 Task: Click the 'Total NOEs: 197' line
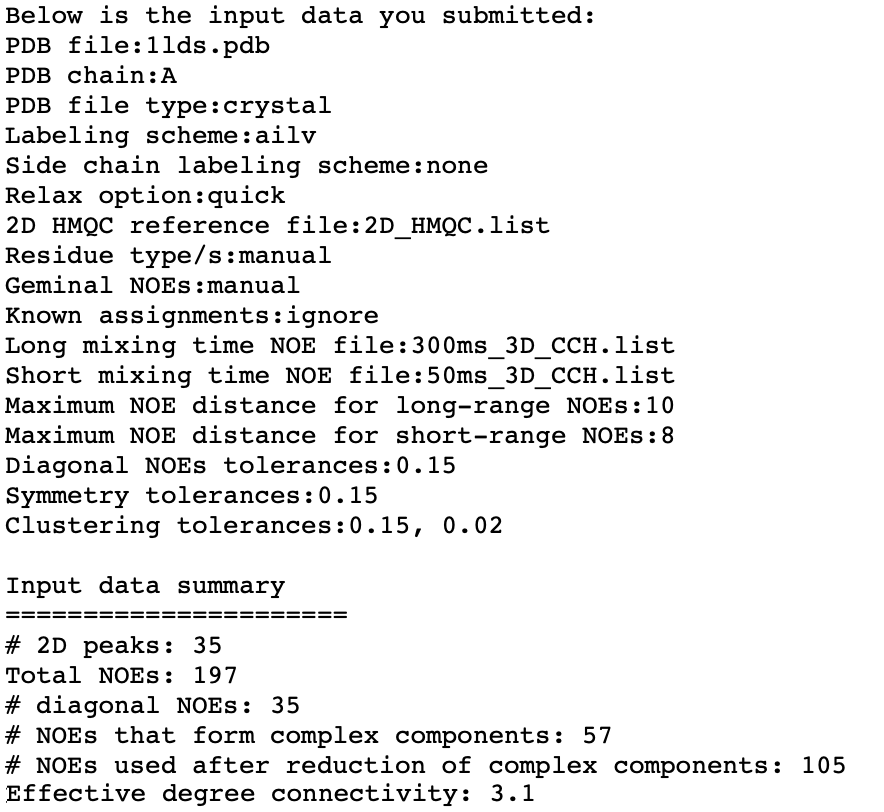pyautogui.click(x=122, y=676)
